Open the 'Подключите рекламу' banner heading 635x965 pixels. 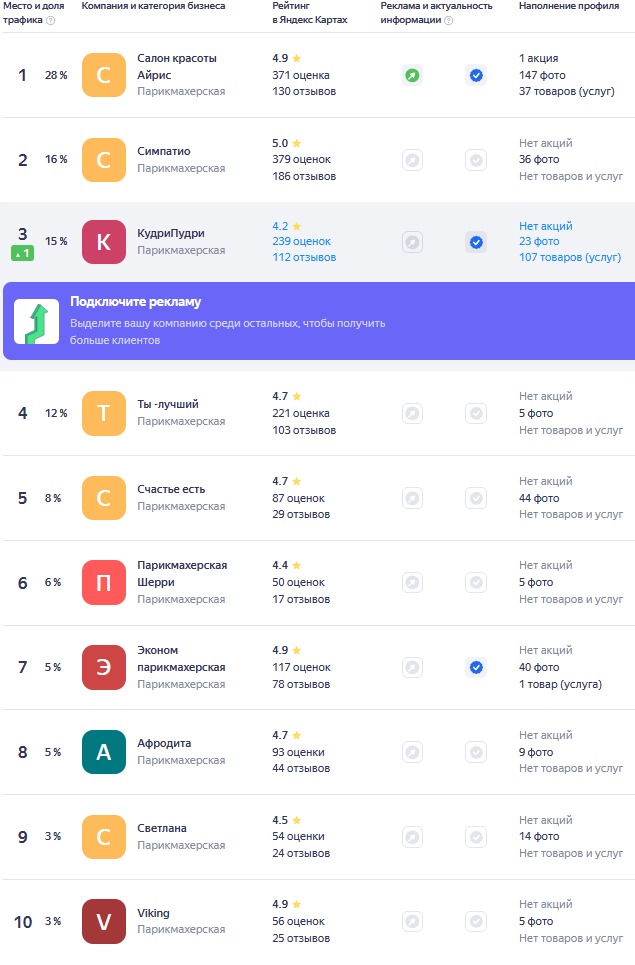[135, 302]
